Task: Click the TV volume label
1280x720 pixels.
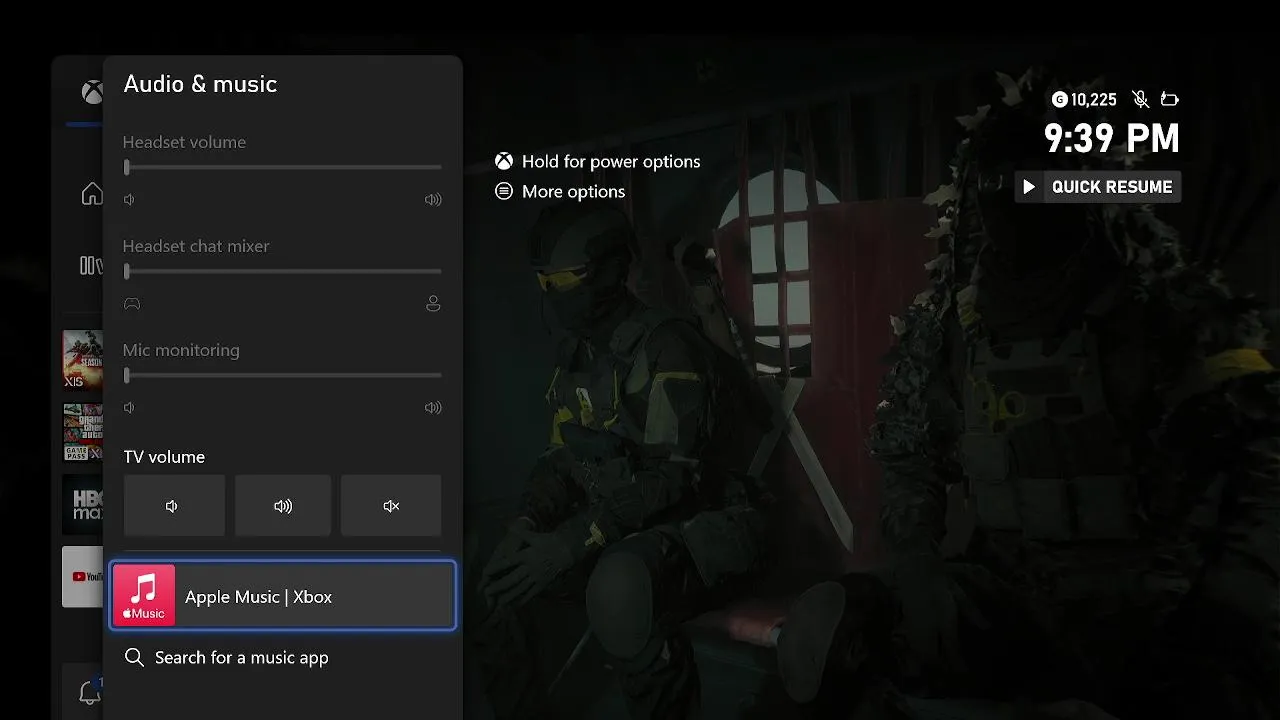Action: click(x=164, y=457)
